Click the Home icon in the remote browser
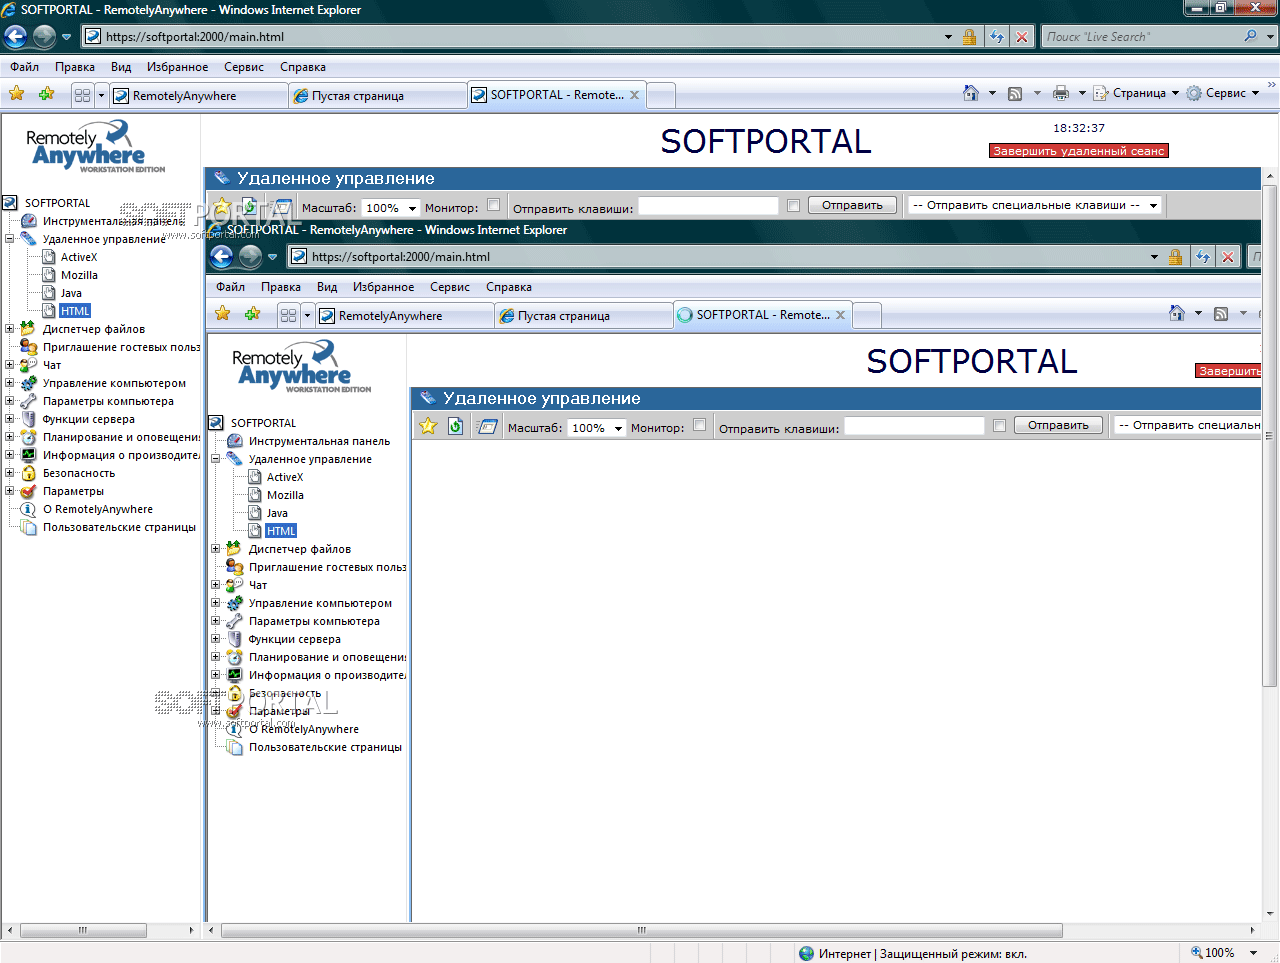Viewport: 1280px width, 963px height. (x=1177, y=313)
